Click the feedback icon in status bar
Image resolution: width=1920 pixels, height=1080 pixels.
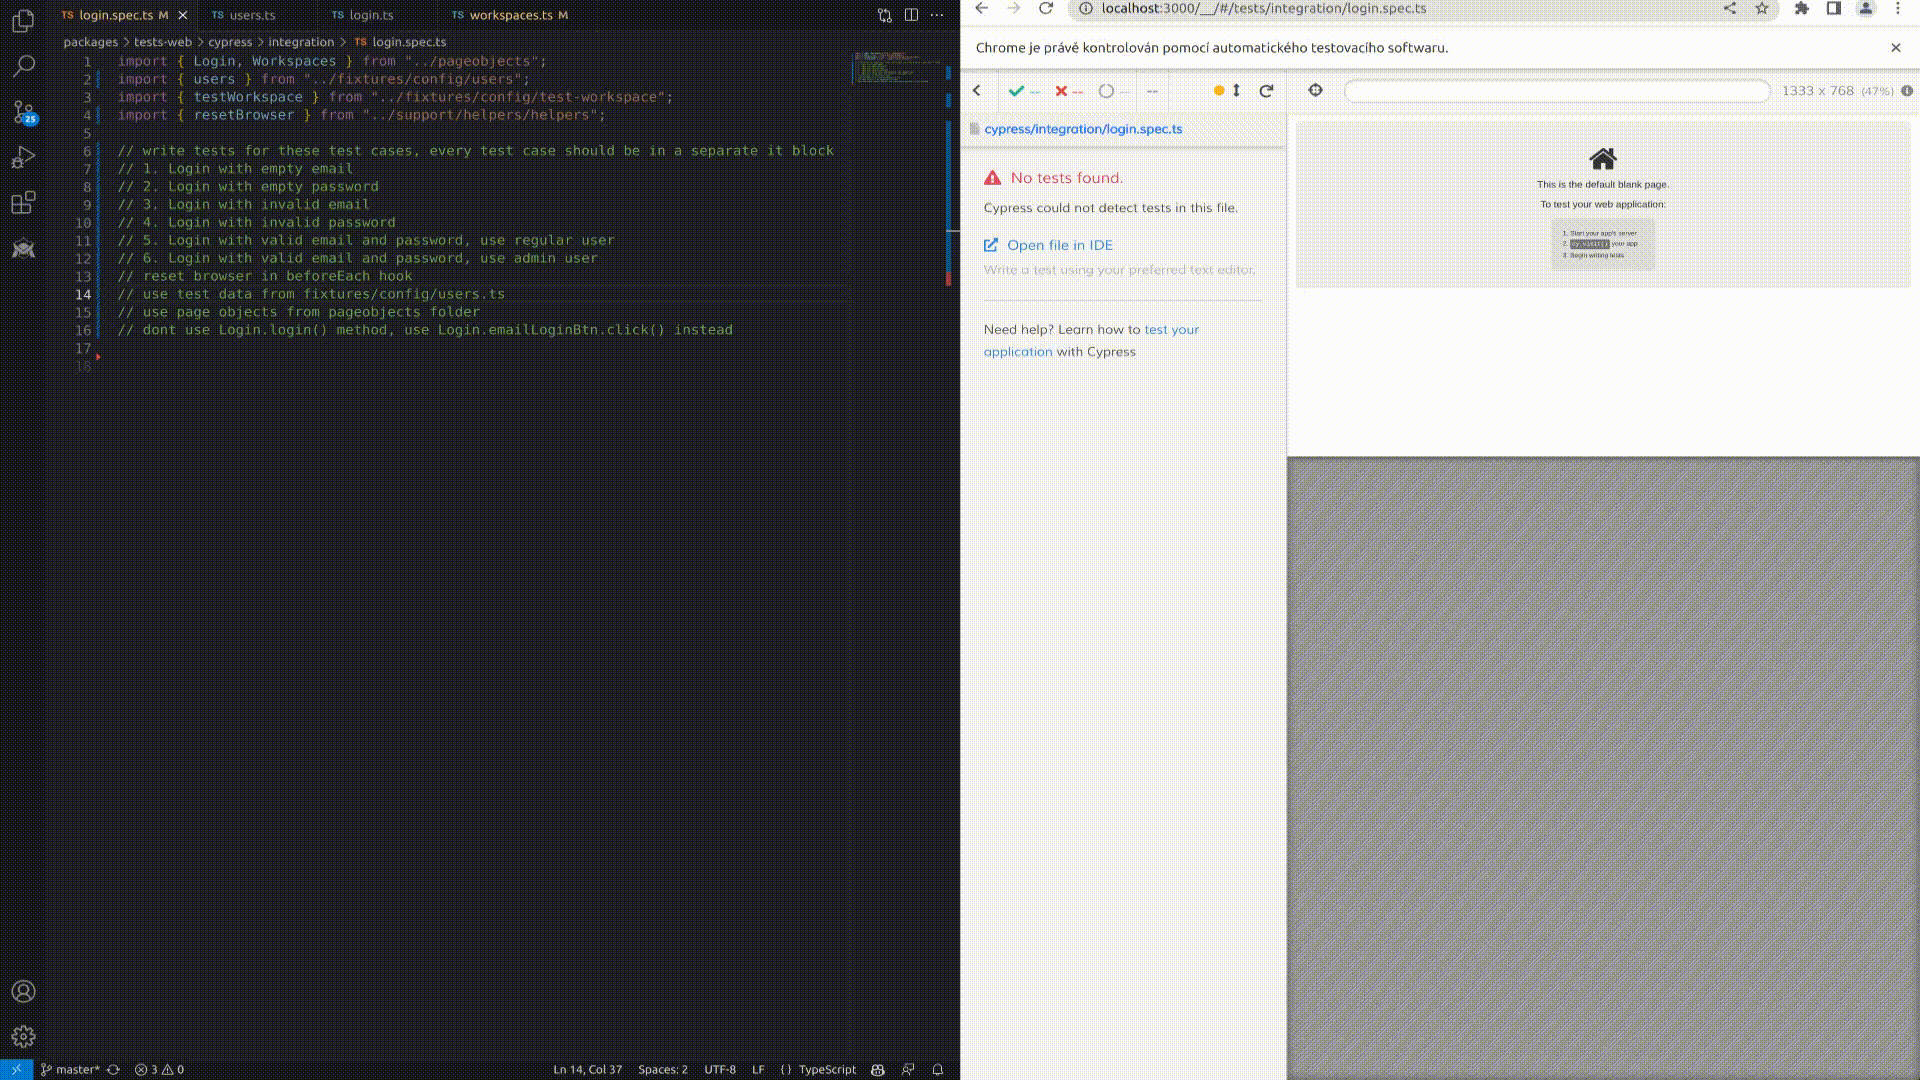click(908, 1069)
